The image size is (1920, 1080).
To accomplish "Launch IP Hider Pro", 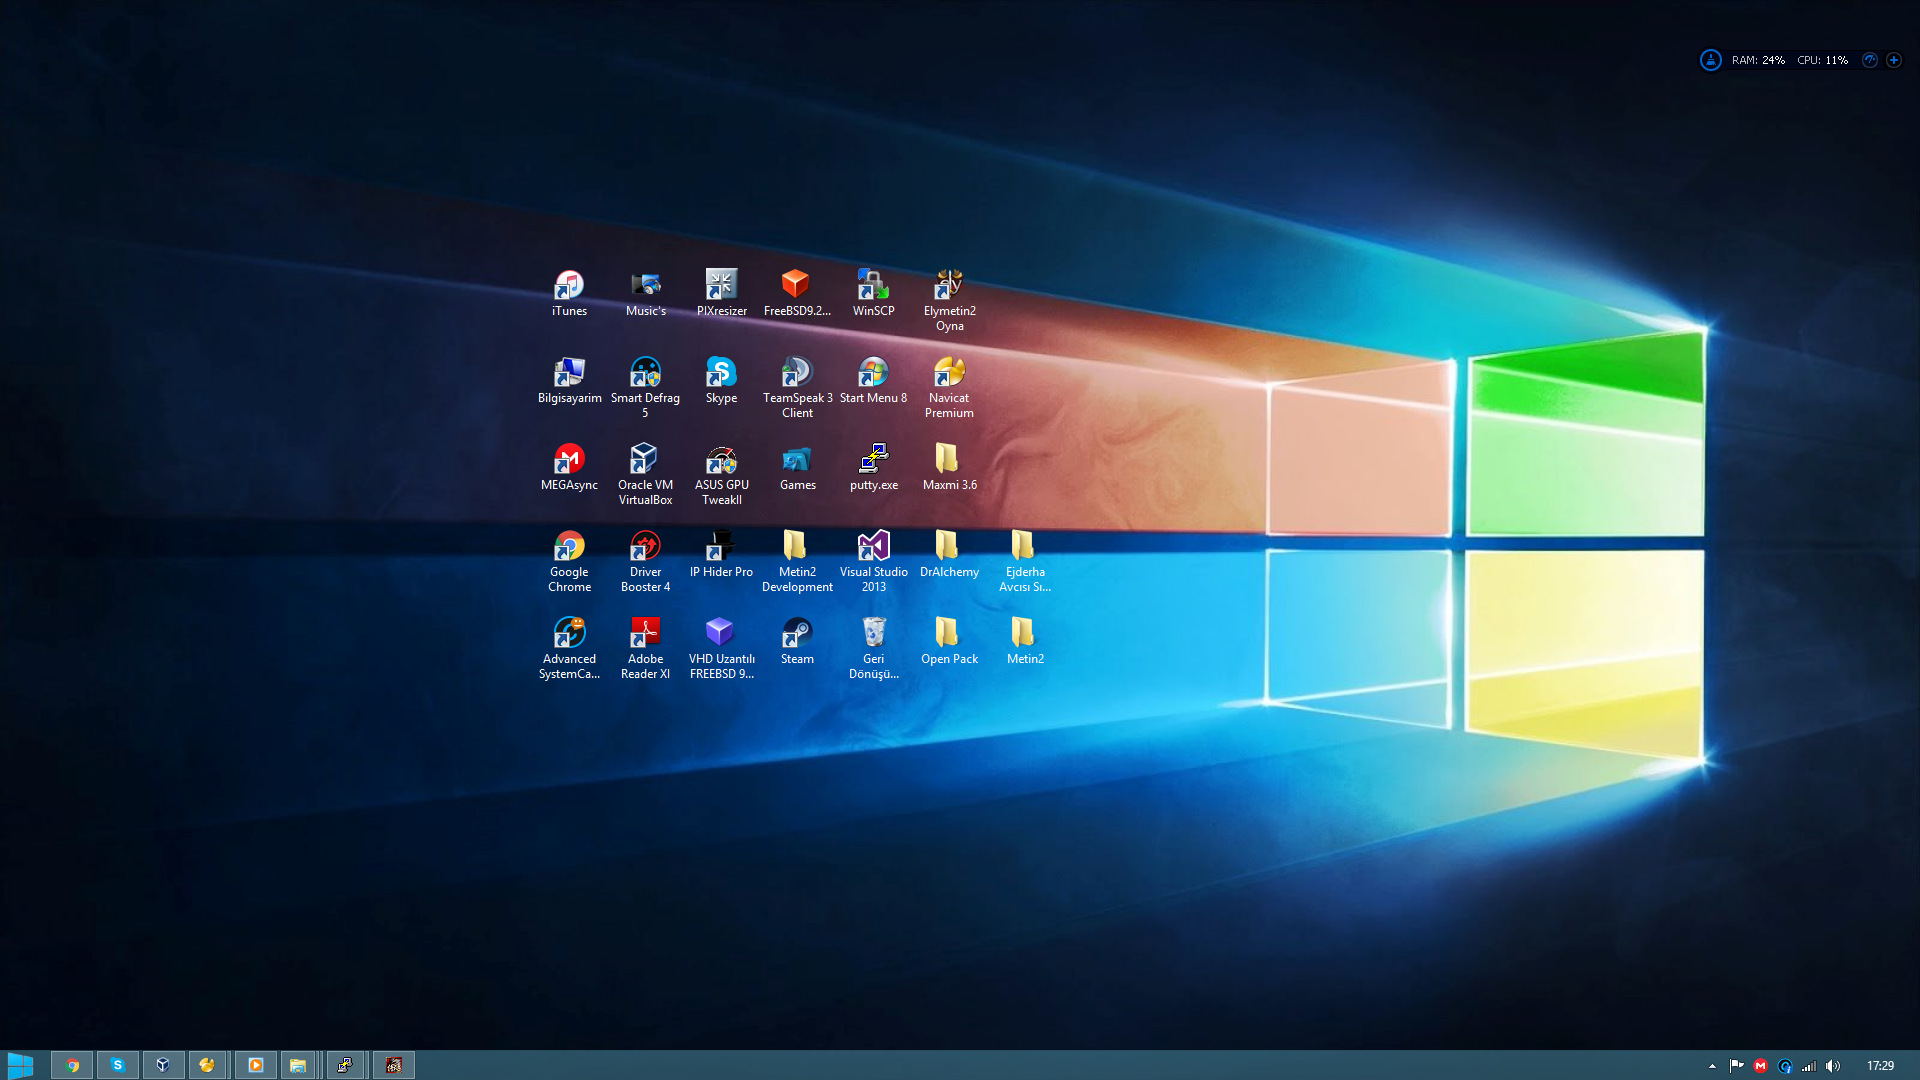I will pyautogui.click(x=721, y=554).
